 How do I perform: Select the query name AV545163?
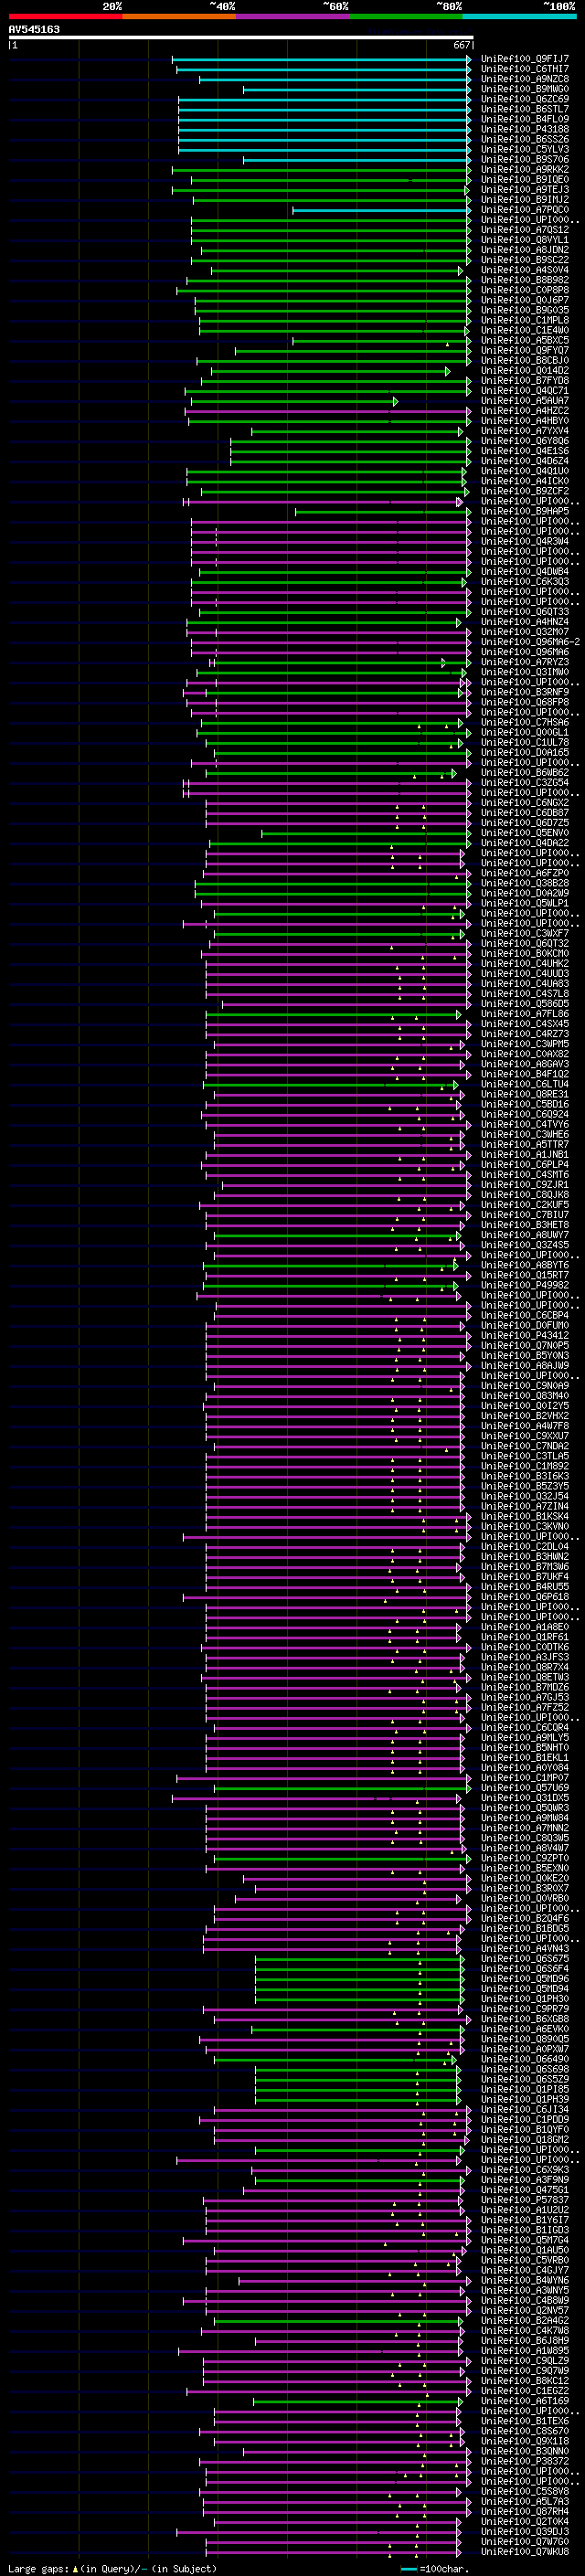pyautogui.click(x=34, y=29)
